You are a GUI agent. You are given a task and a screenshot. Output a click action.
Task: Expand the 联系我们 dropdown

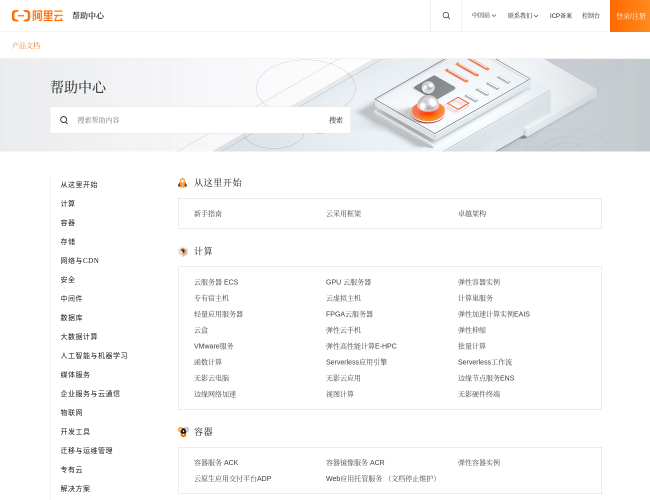(x=523, y=16)
